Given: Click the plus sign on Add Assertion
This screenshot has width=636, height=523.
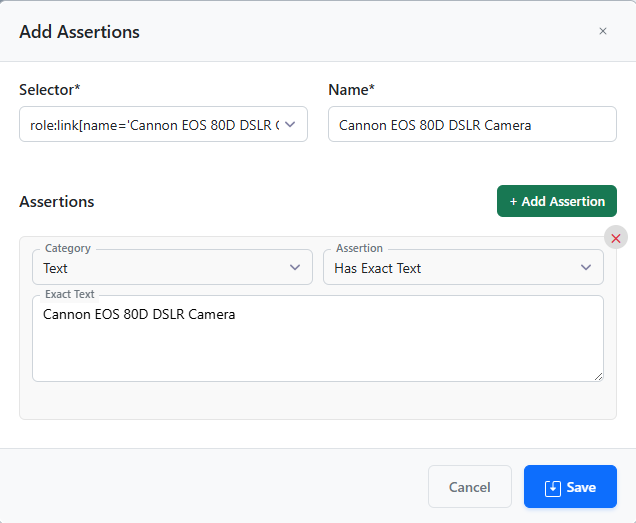Looking at the screenshot, I should click(x=514, y=201).
